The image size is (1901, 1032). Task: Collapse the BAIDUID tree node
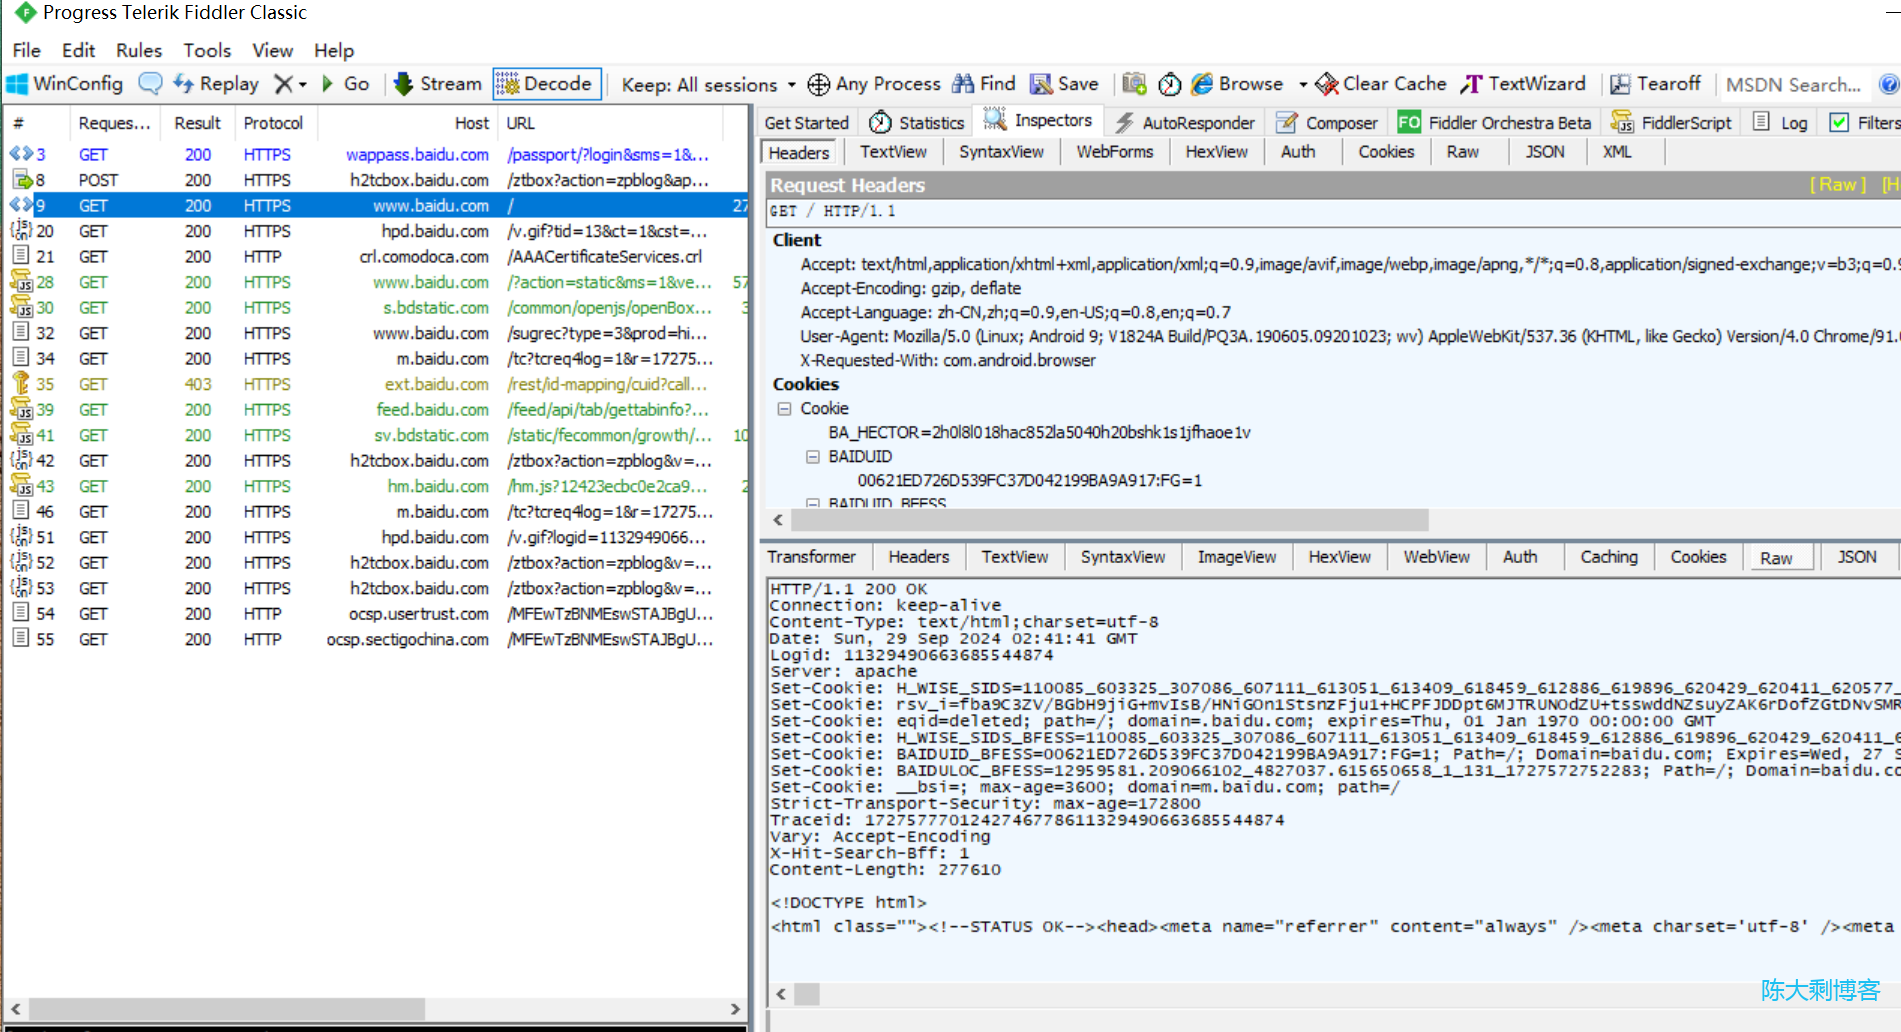[x=813, y=457]
